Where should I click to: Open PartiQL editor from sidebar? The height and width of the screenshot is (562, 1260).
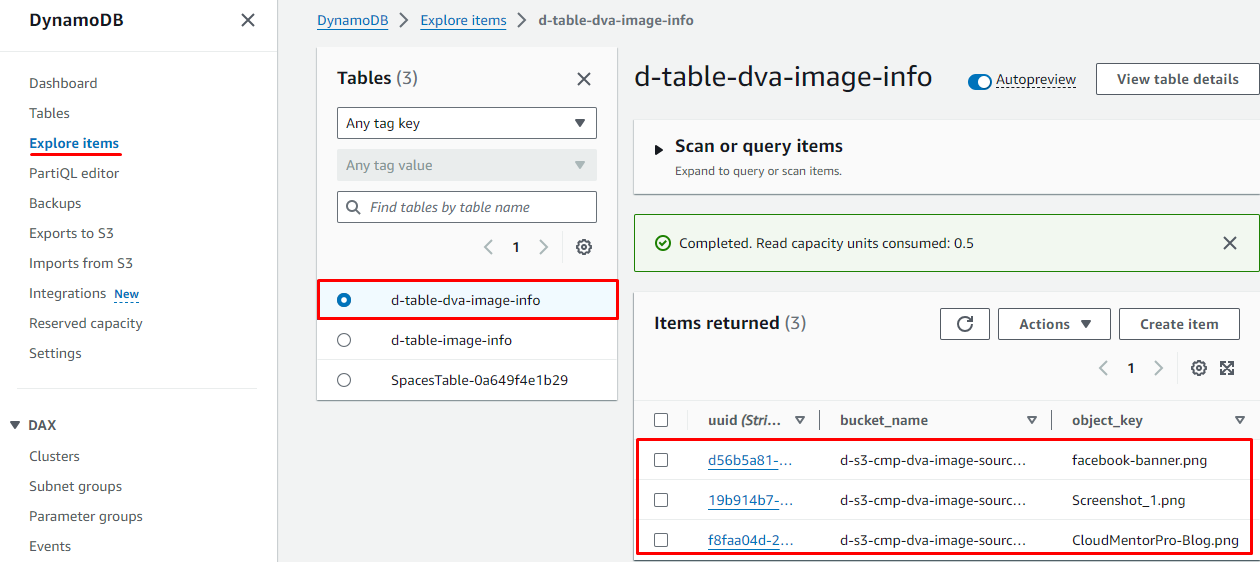[x=74, y=173]
